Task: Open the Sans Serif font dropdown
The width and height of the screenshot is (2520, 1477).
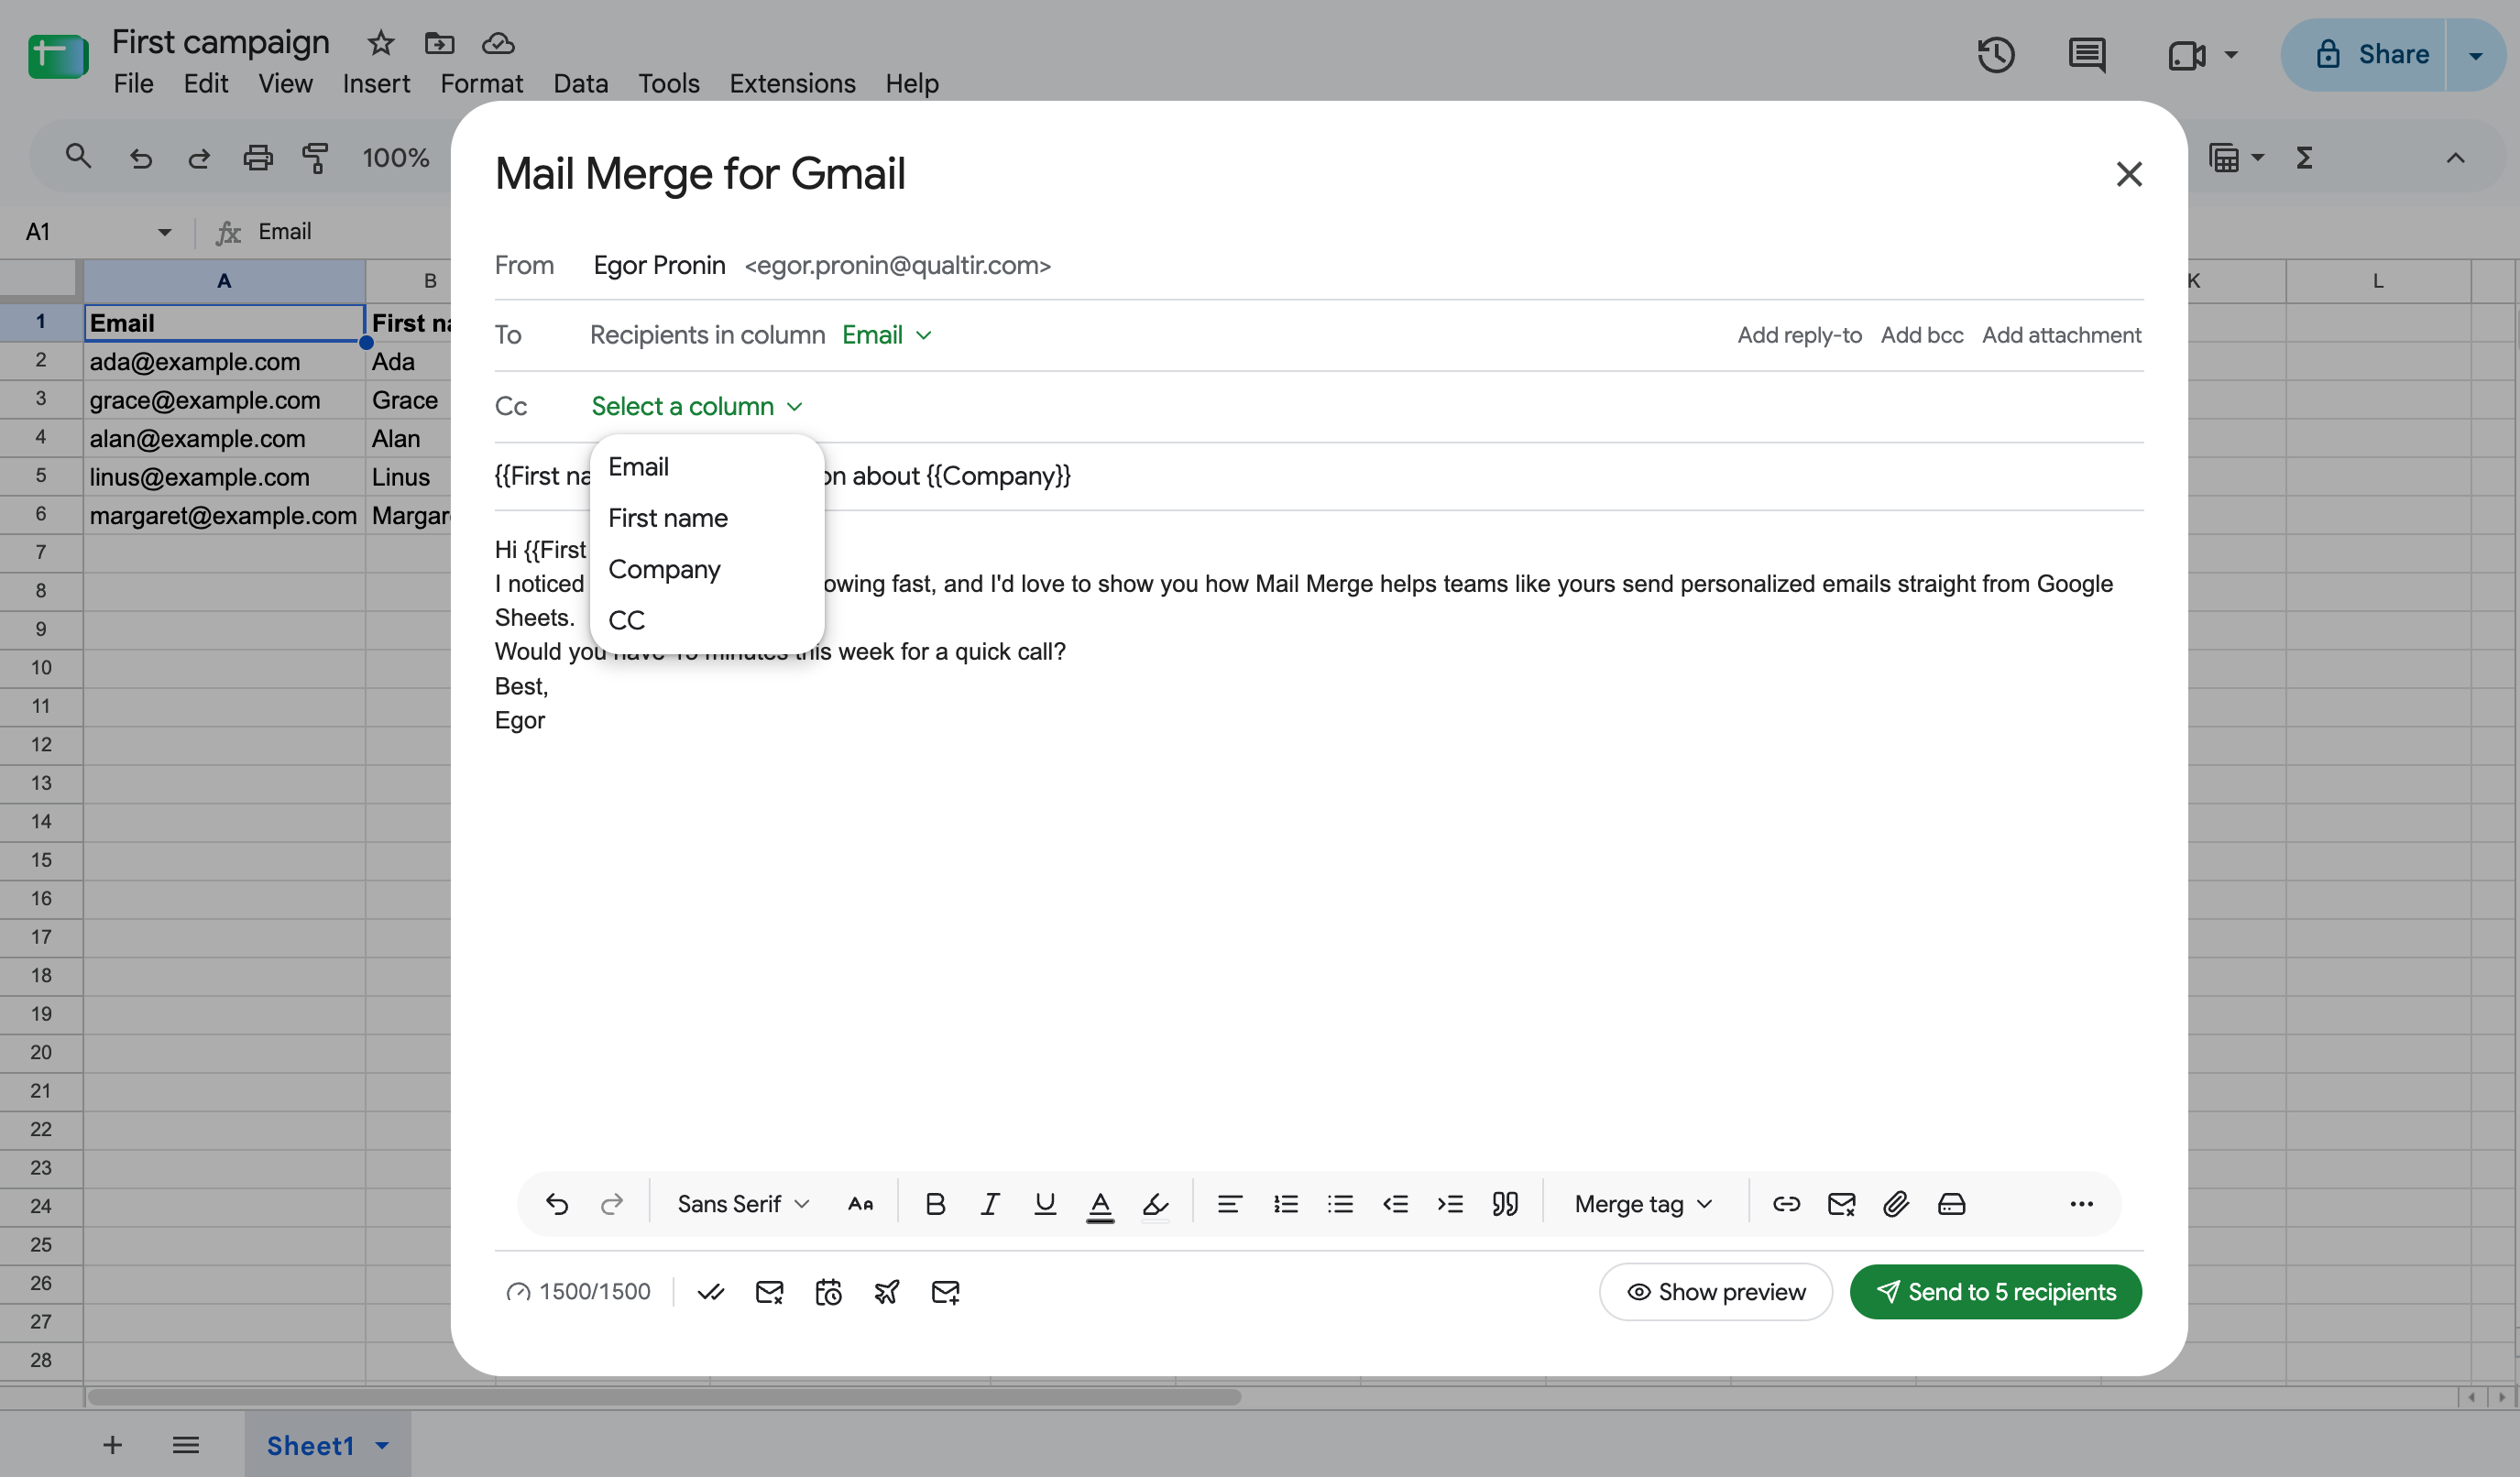Action: point(743,1204)
